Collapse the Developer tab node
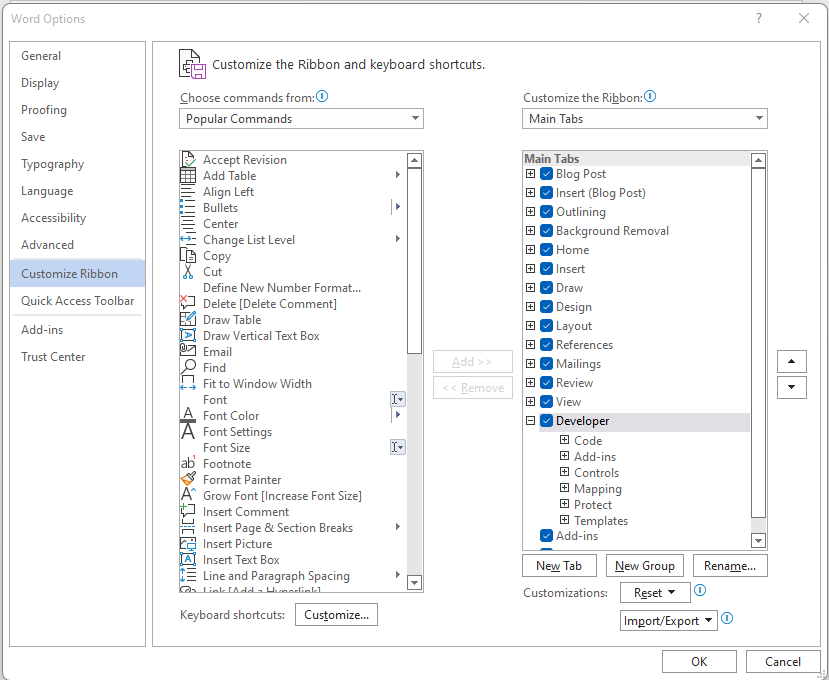829x680 pixels. (x=530, y=421)
